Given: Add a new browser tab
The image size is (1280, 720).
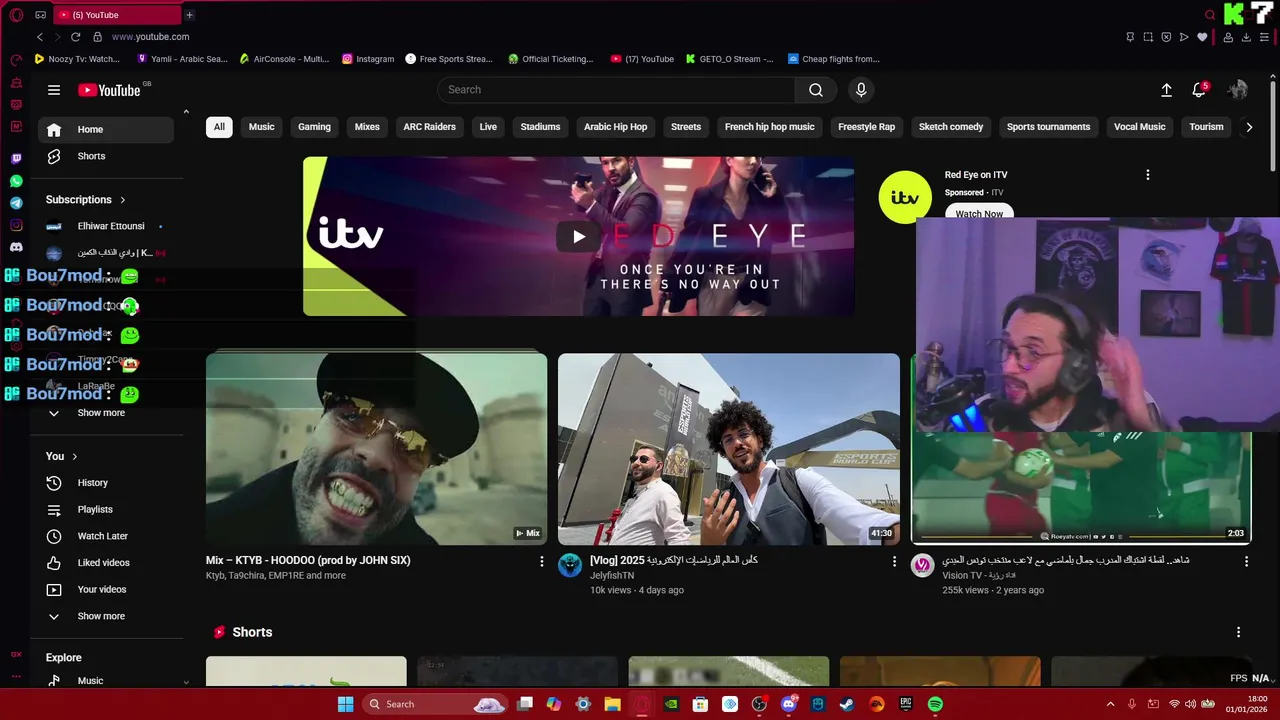Looking at the screenshot, I should click(189, 15).
